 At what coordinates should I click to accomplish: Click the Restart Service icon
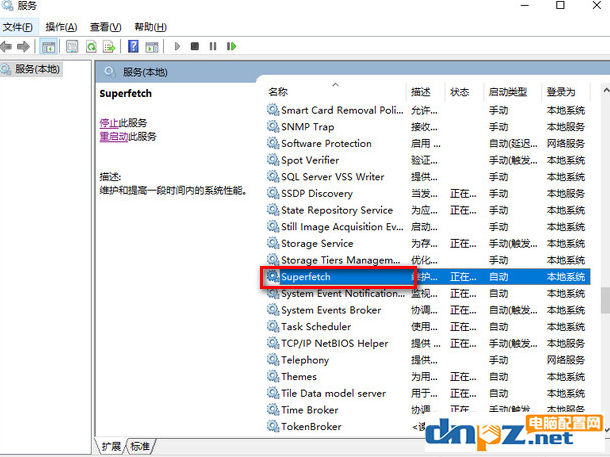point(231,46)
